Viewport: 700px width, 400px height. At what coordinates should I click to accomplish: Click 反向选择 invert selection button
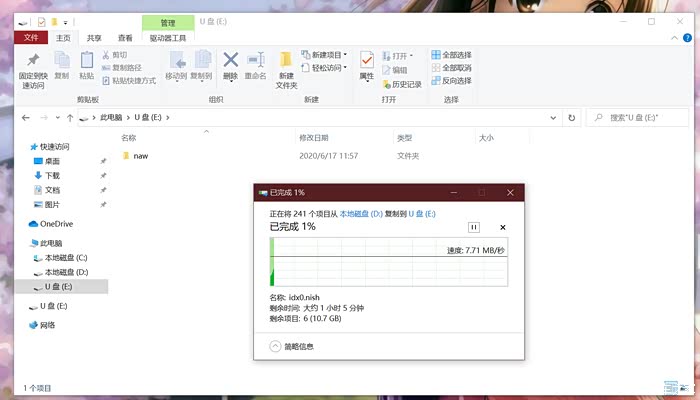tap(451, 81)
